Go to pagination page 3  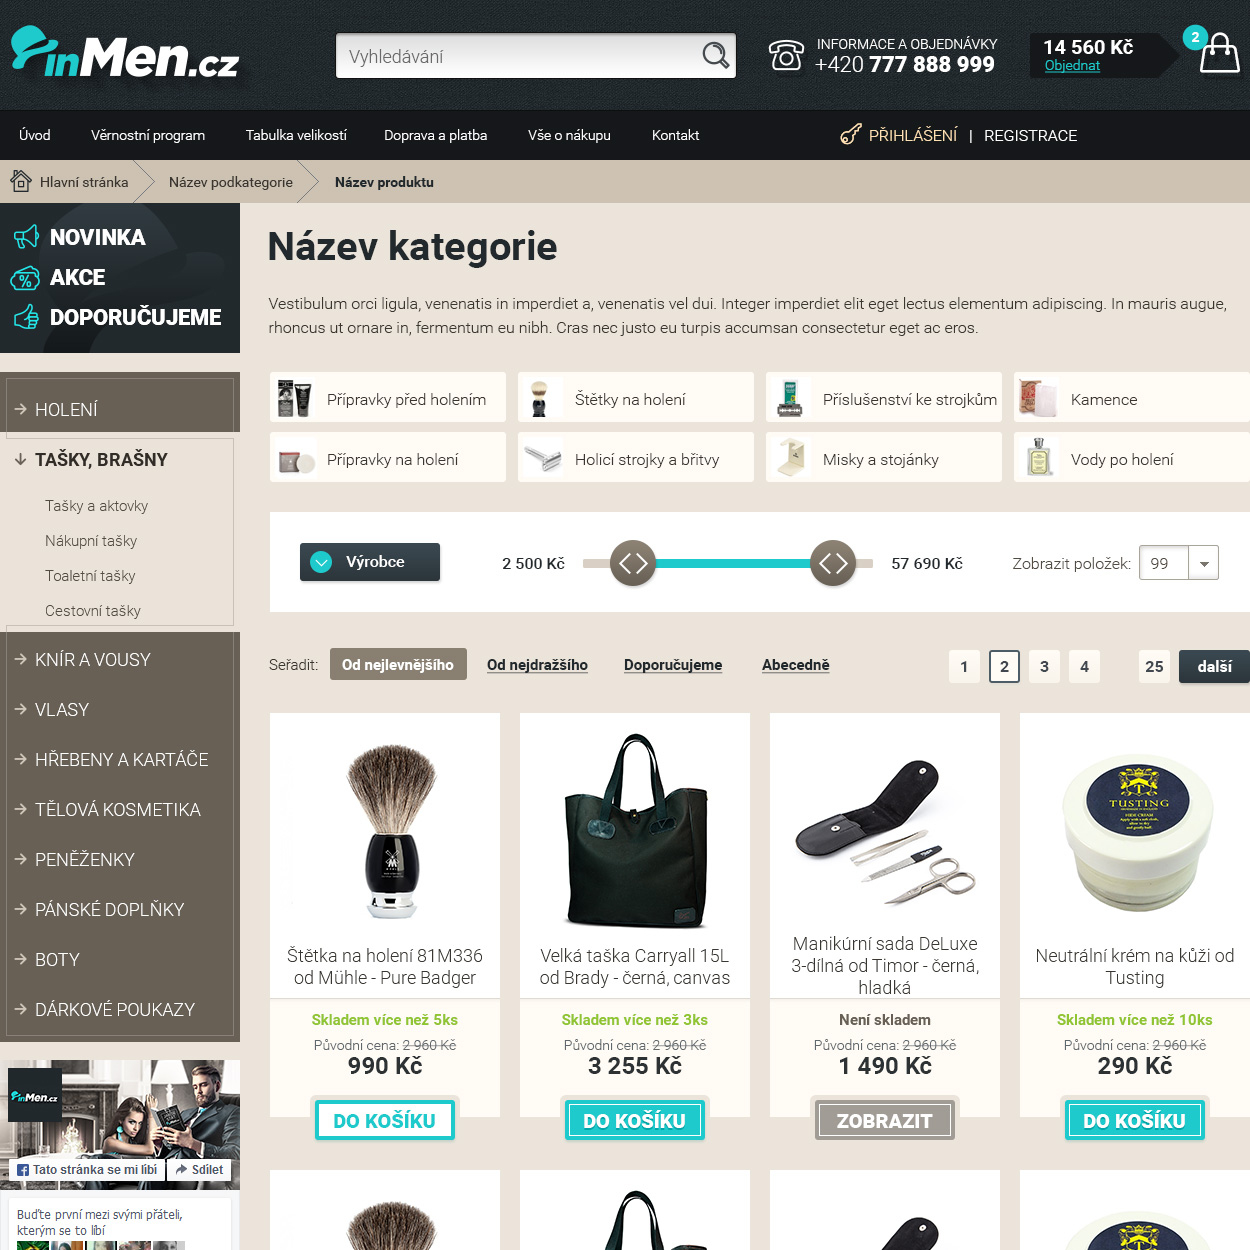(1044, 666)
